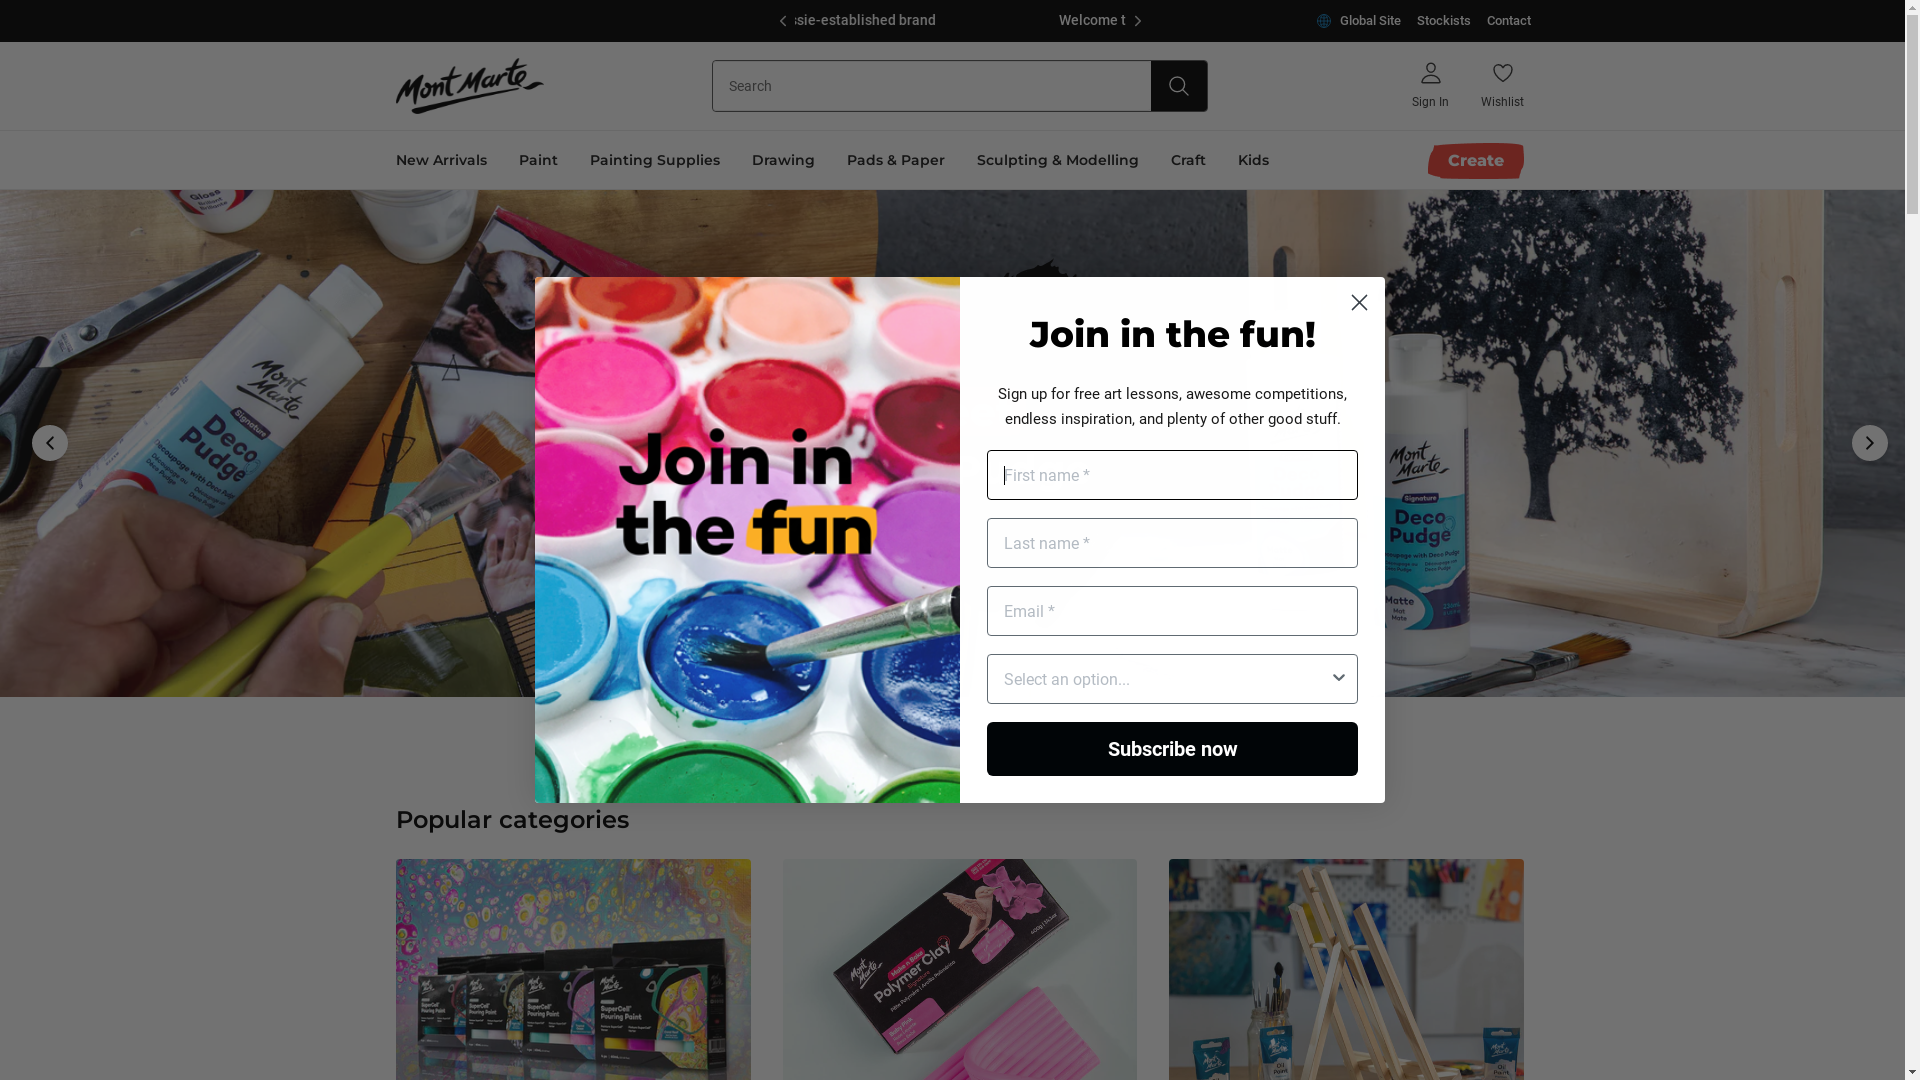Click the Mont Marte logo
Viewport: 1920px width, 1080px height.
(x=469, y=86)
